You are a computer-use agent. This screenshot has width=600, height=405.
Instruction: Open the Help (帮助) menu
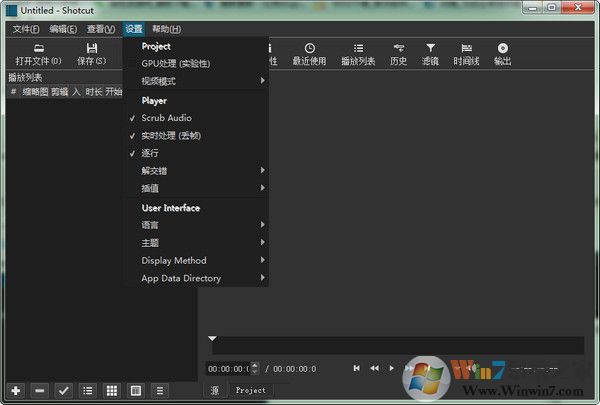tap(166, 29)
